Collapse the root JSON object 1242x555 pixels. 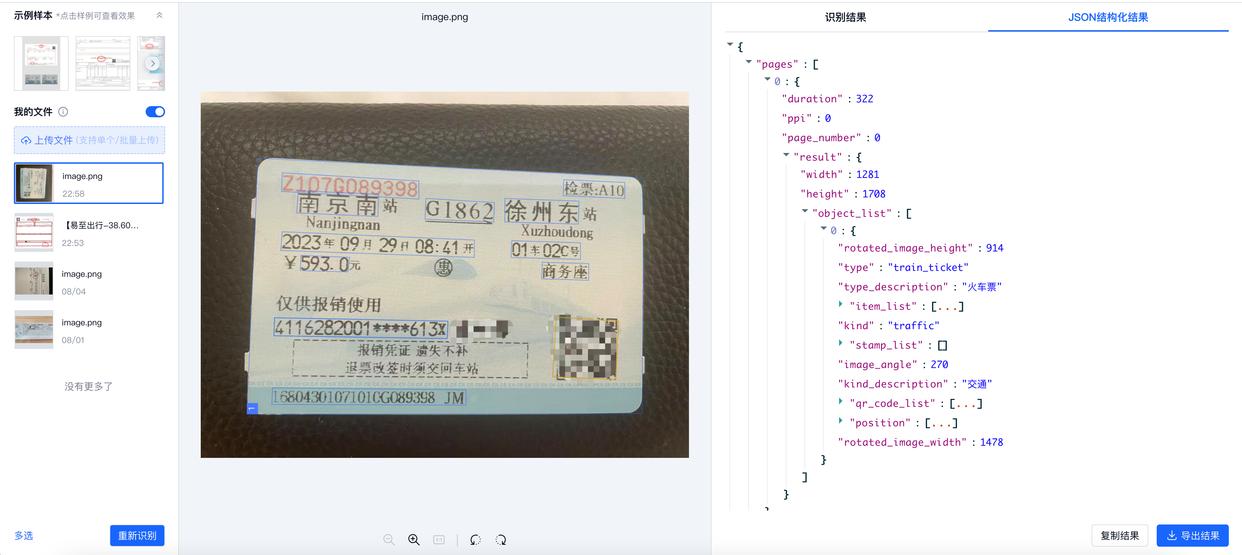point(730,45)
